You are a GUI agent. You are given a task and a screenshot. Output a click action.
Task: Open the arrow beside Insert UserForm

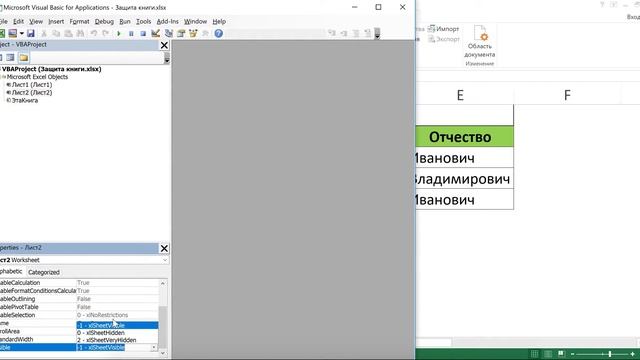[x=22, y=33]
